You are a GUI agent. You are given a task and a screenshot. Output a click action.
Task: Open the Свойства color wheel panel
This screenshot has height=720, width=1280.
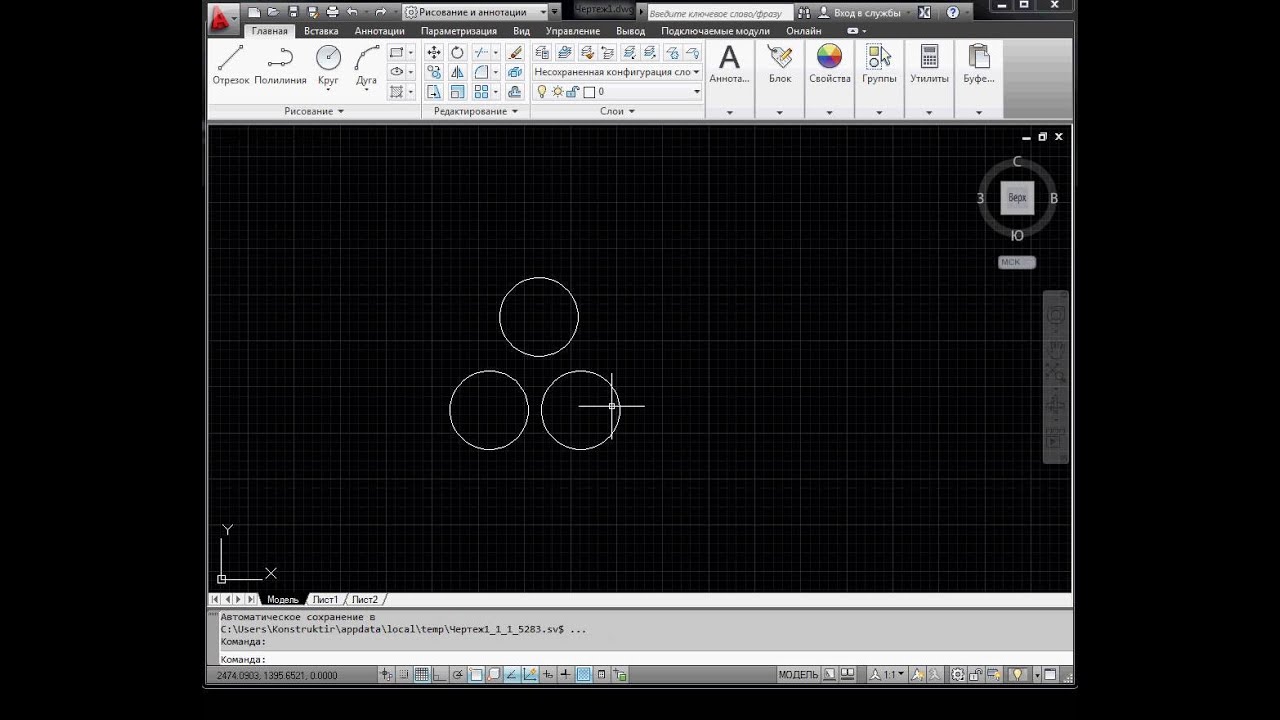pyautogui.click(x=829, y=64)
